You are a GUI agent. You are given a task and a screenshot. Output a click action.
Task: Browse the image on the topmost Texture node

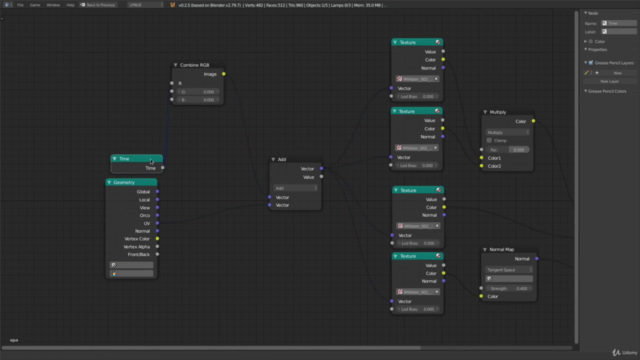coord(400,79)
